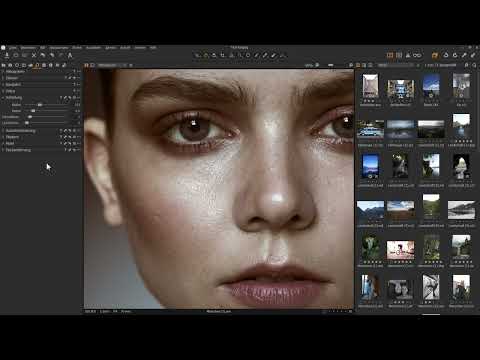The image size is (480, 360).
Task: Expand the Moiré panel arrow
Action: pyautogui.click(x=3, y=143)
